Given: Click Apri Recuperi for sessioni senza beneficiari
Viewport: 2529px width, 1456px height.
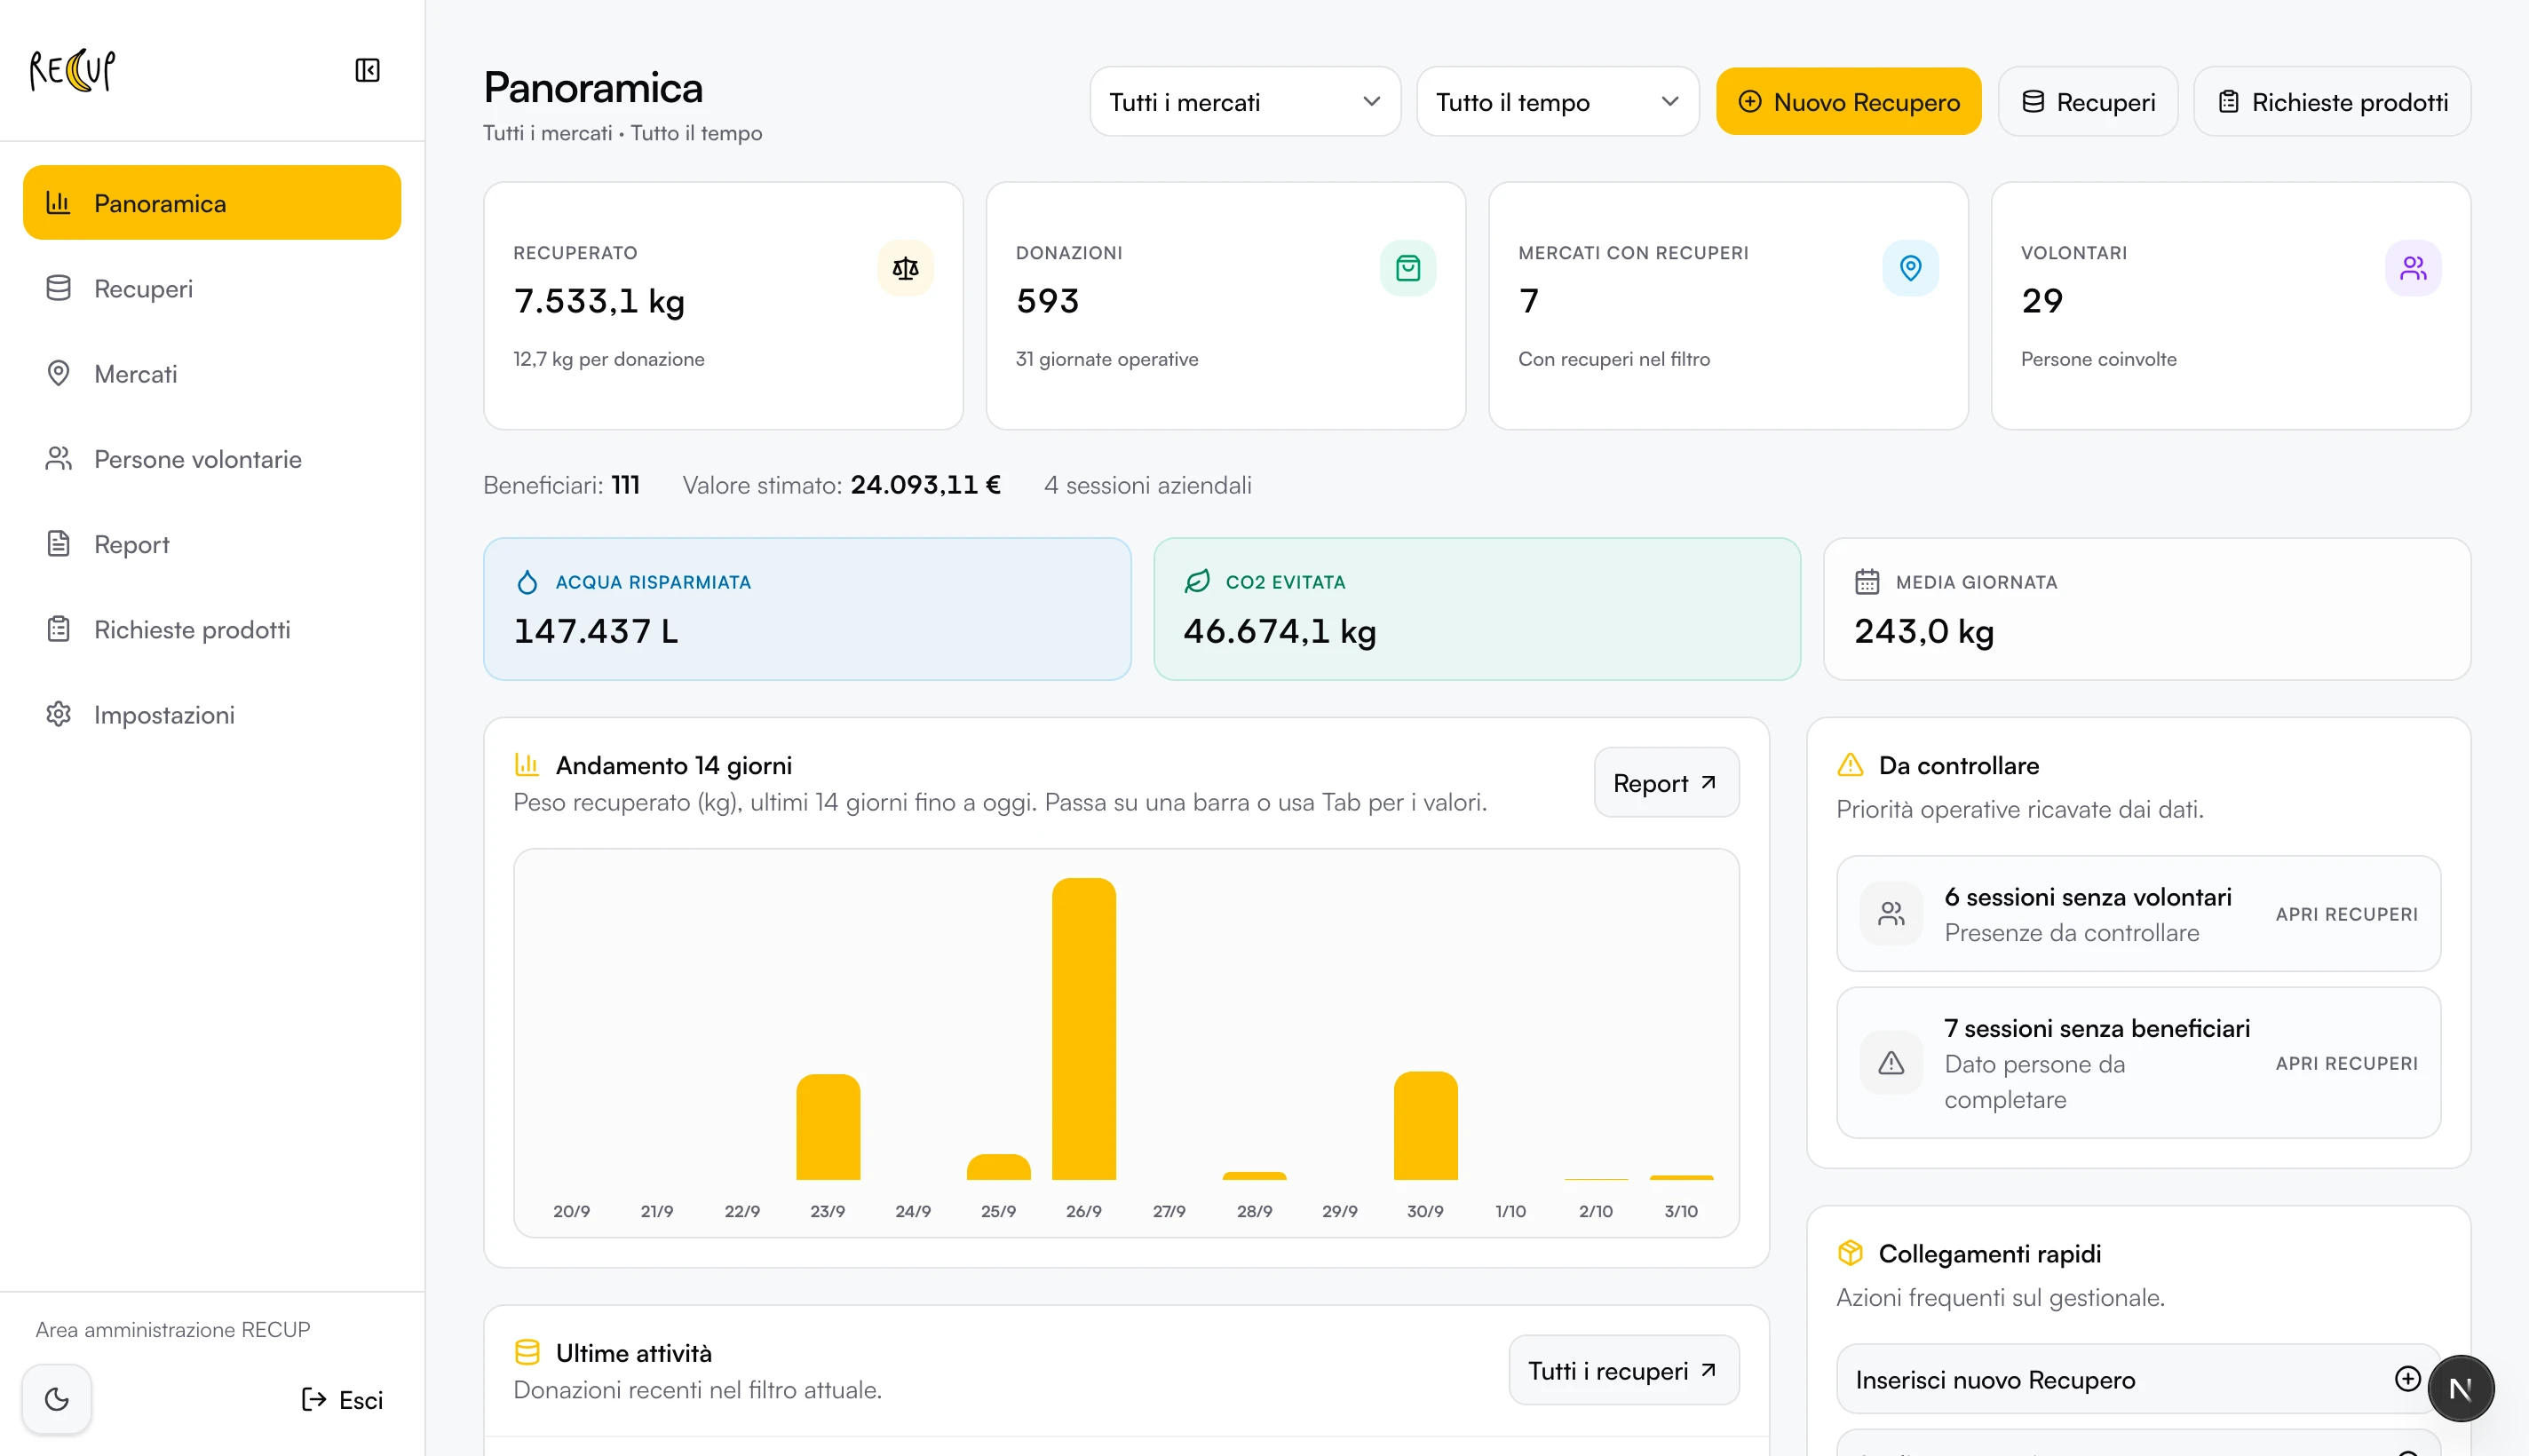Looking at the screenshot, I should [2346, 1063].
